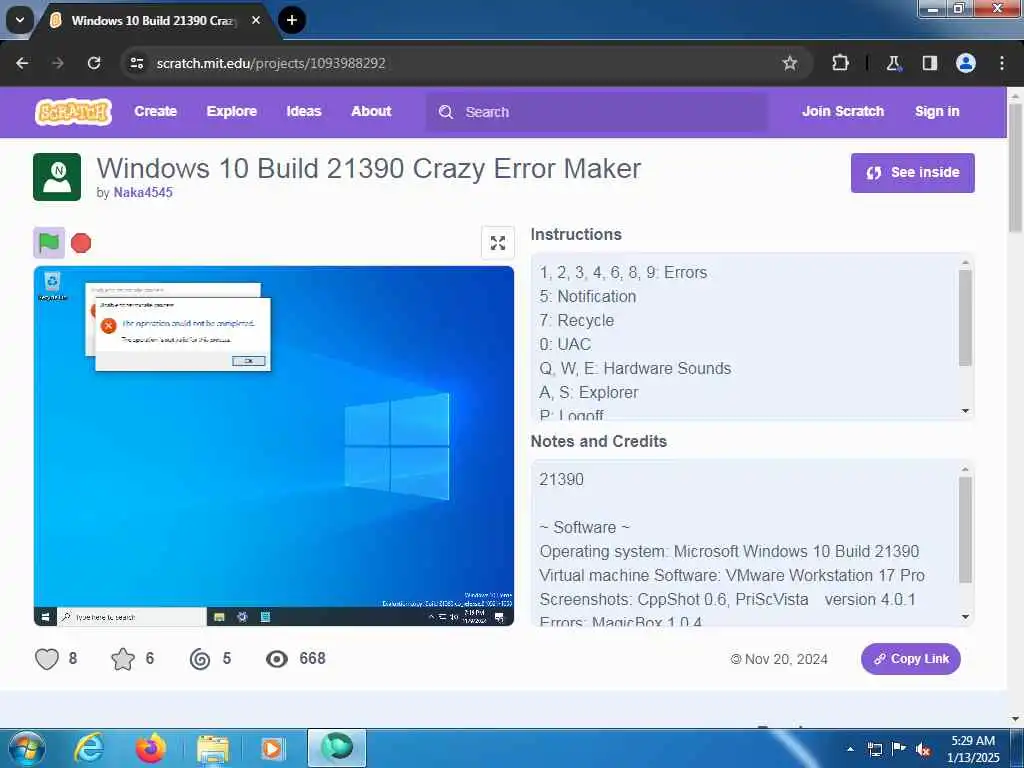Image resolution: width=1024 pixels, height=768 pixels.
Task: Select the Windows 10 Build 21390 tab
Action: tap(152, 21)
